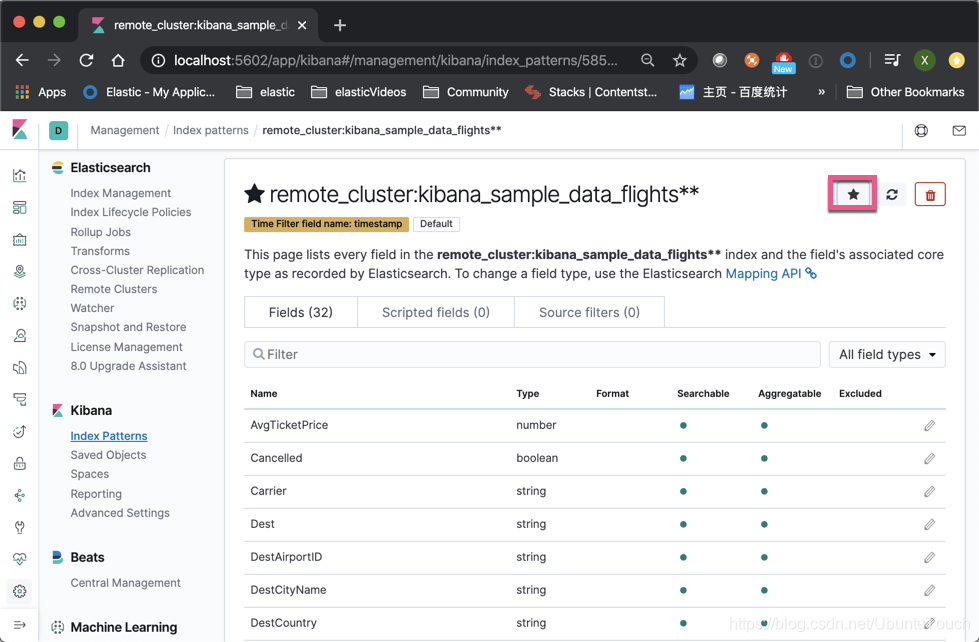The image size is (979, 642).
Task: Open Canvas from the Kibana side nav
Action: click(x=19, y=240)
